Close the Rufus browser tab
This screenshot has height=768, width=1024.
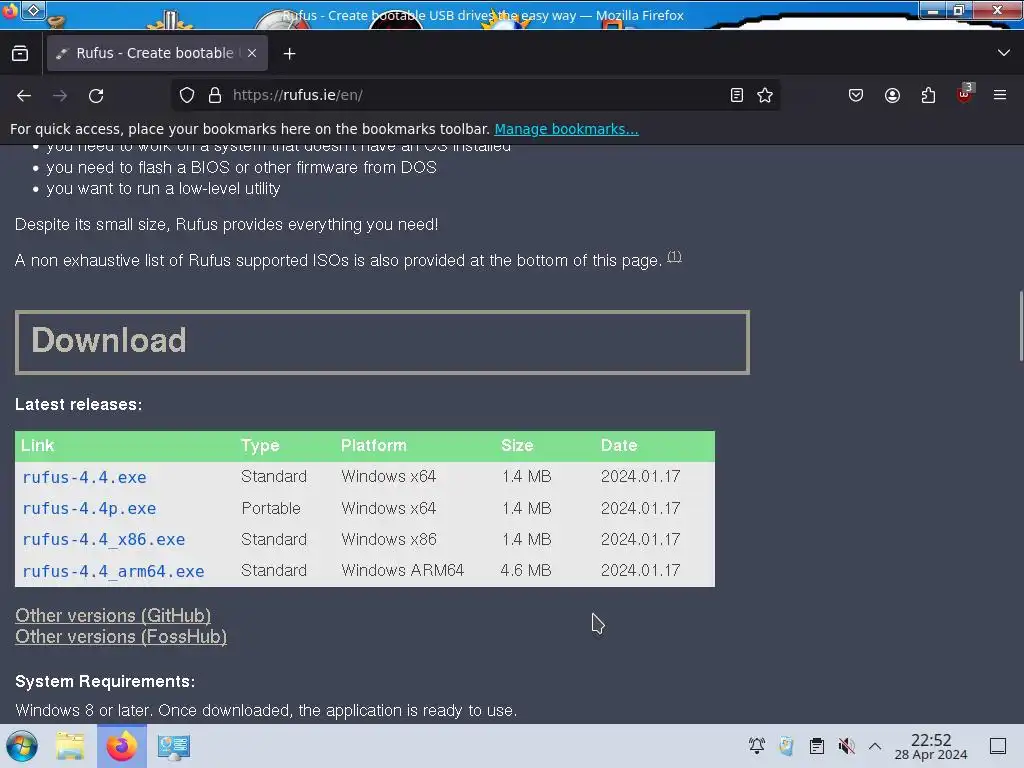(x=252, y=54)
